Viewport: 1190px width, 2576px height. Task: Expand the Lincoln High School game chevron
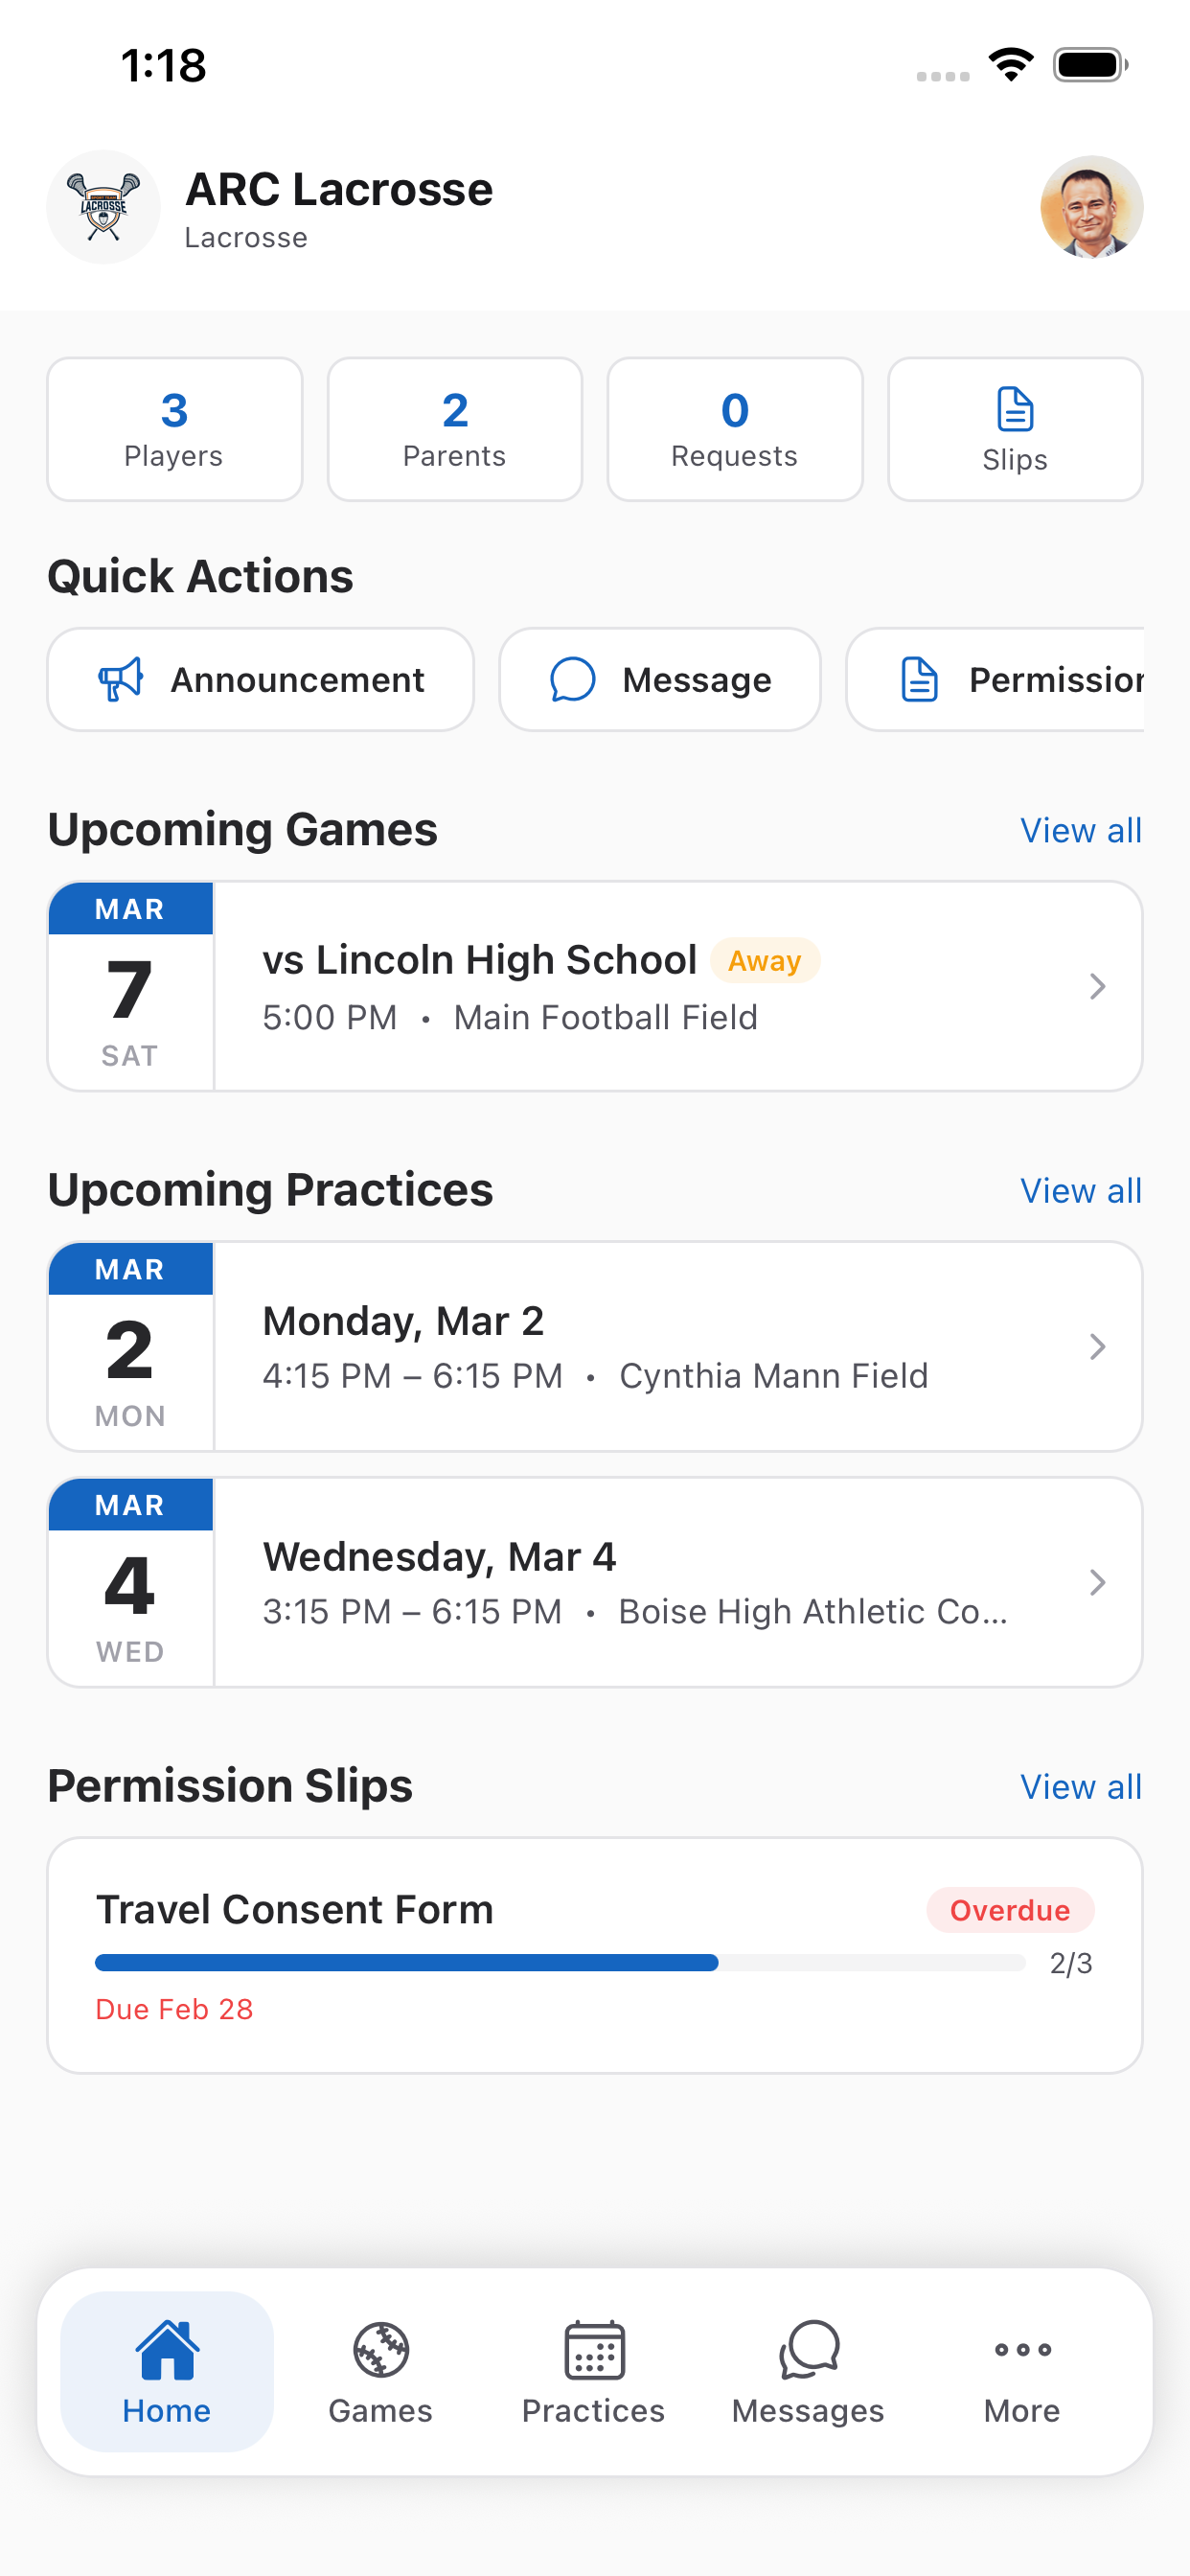pyautogui.click(x=1097, y=986)
